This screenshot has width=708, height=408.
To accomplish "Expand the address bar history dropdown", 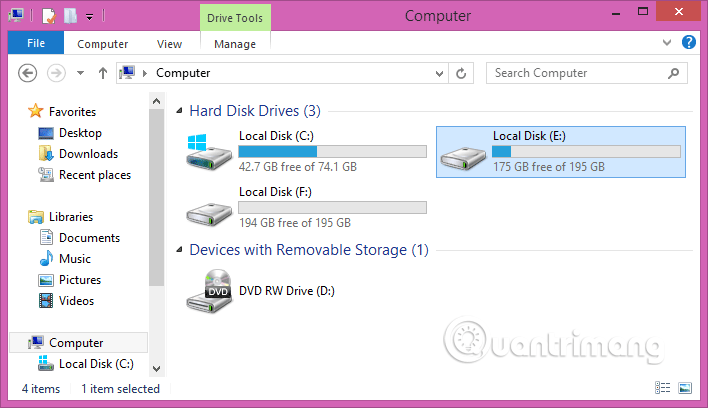I will [439, 73].
